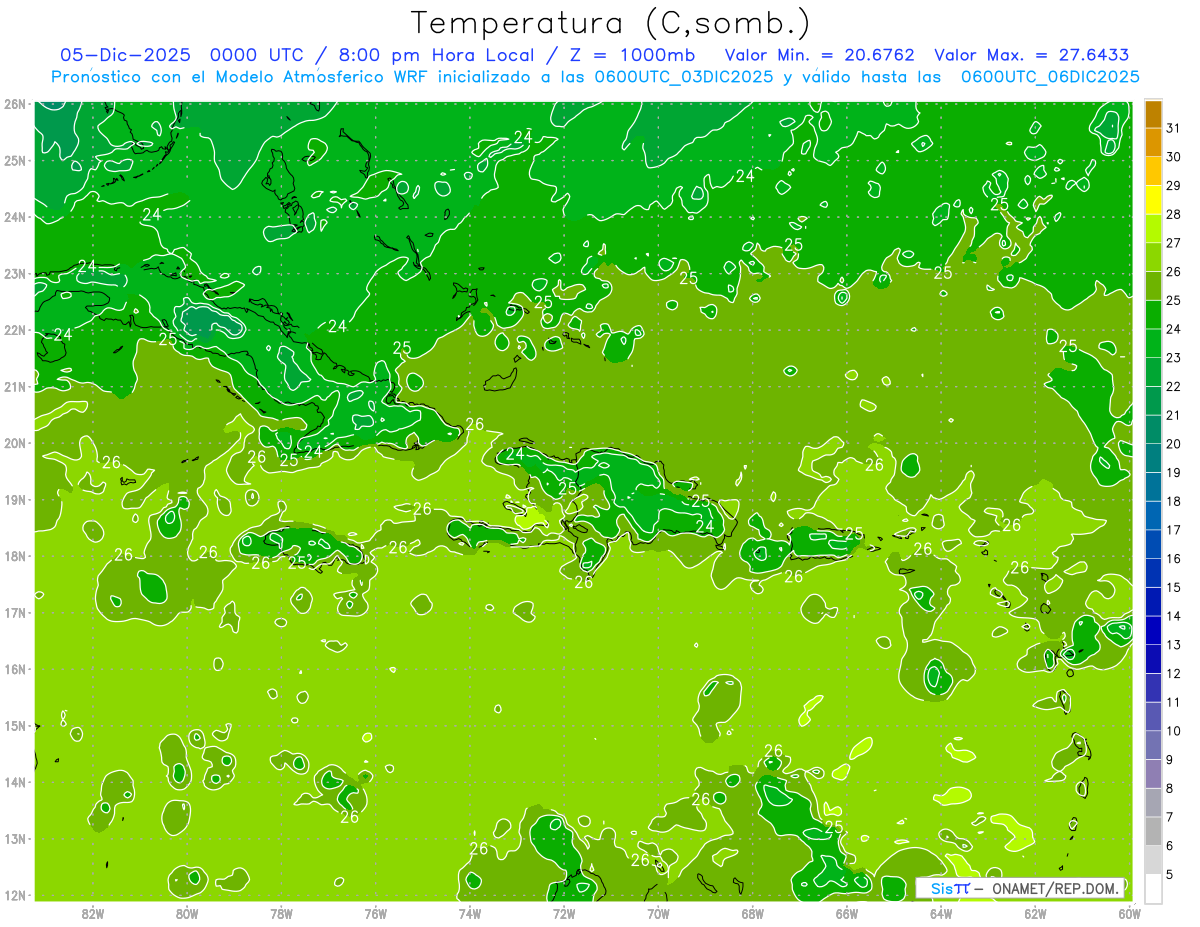
Task: Click the olive-green swatch between 25 and 26
Action: (x=1153, y=286)
